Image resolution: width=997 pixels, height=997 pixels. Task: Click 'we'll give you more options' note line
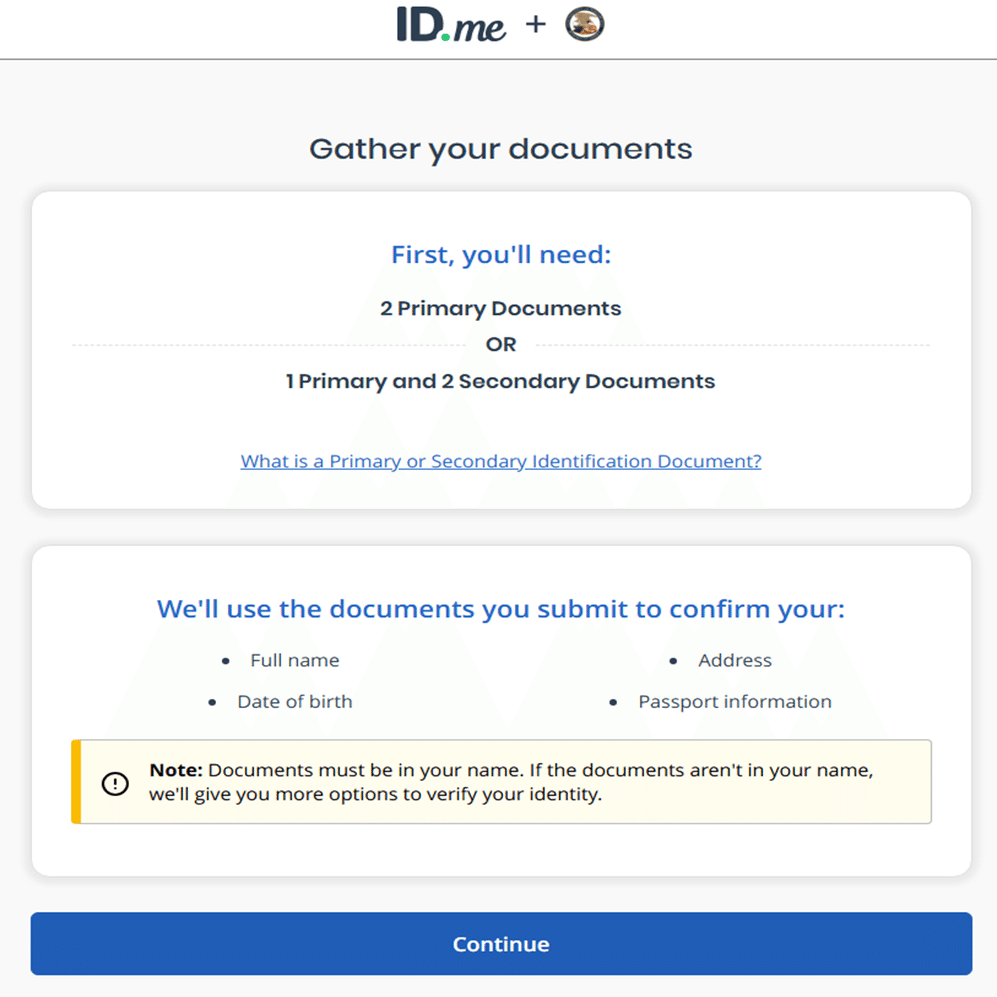[x=375, y=797]
